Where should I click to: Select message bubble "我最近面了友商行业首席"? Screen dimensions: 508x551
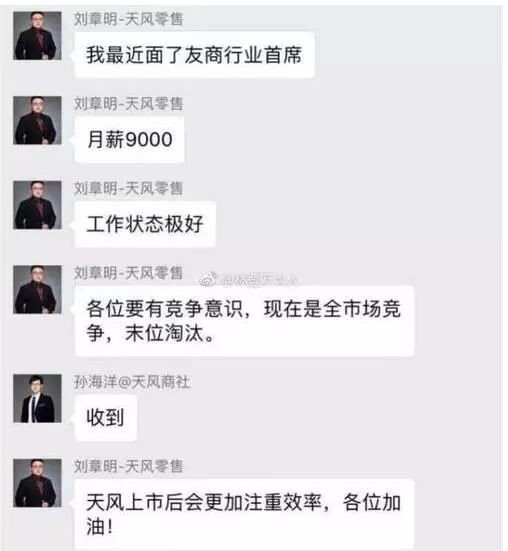(x=195, y=55)
